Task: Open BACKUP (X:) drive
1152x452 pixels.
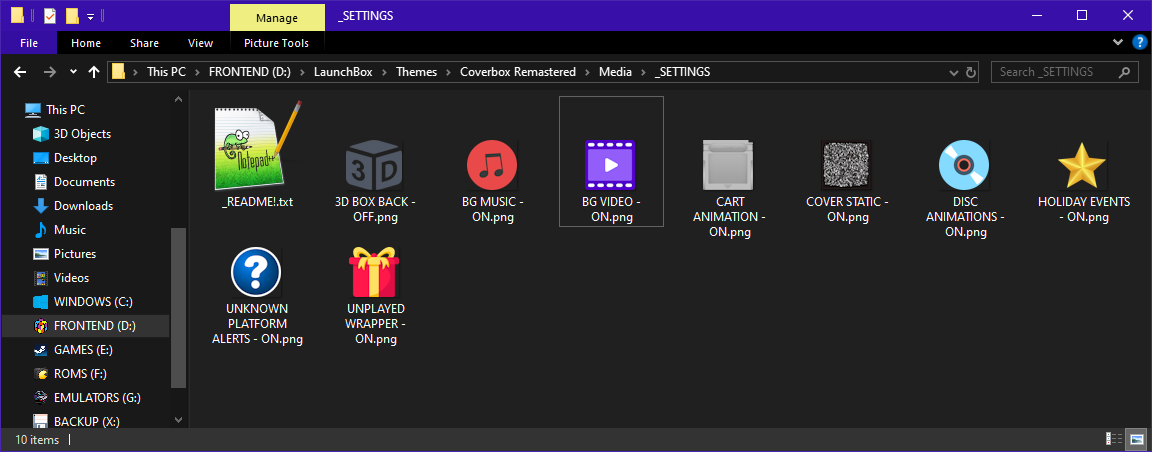Action: (x=87, y=422)
